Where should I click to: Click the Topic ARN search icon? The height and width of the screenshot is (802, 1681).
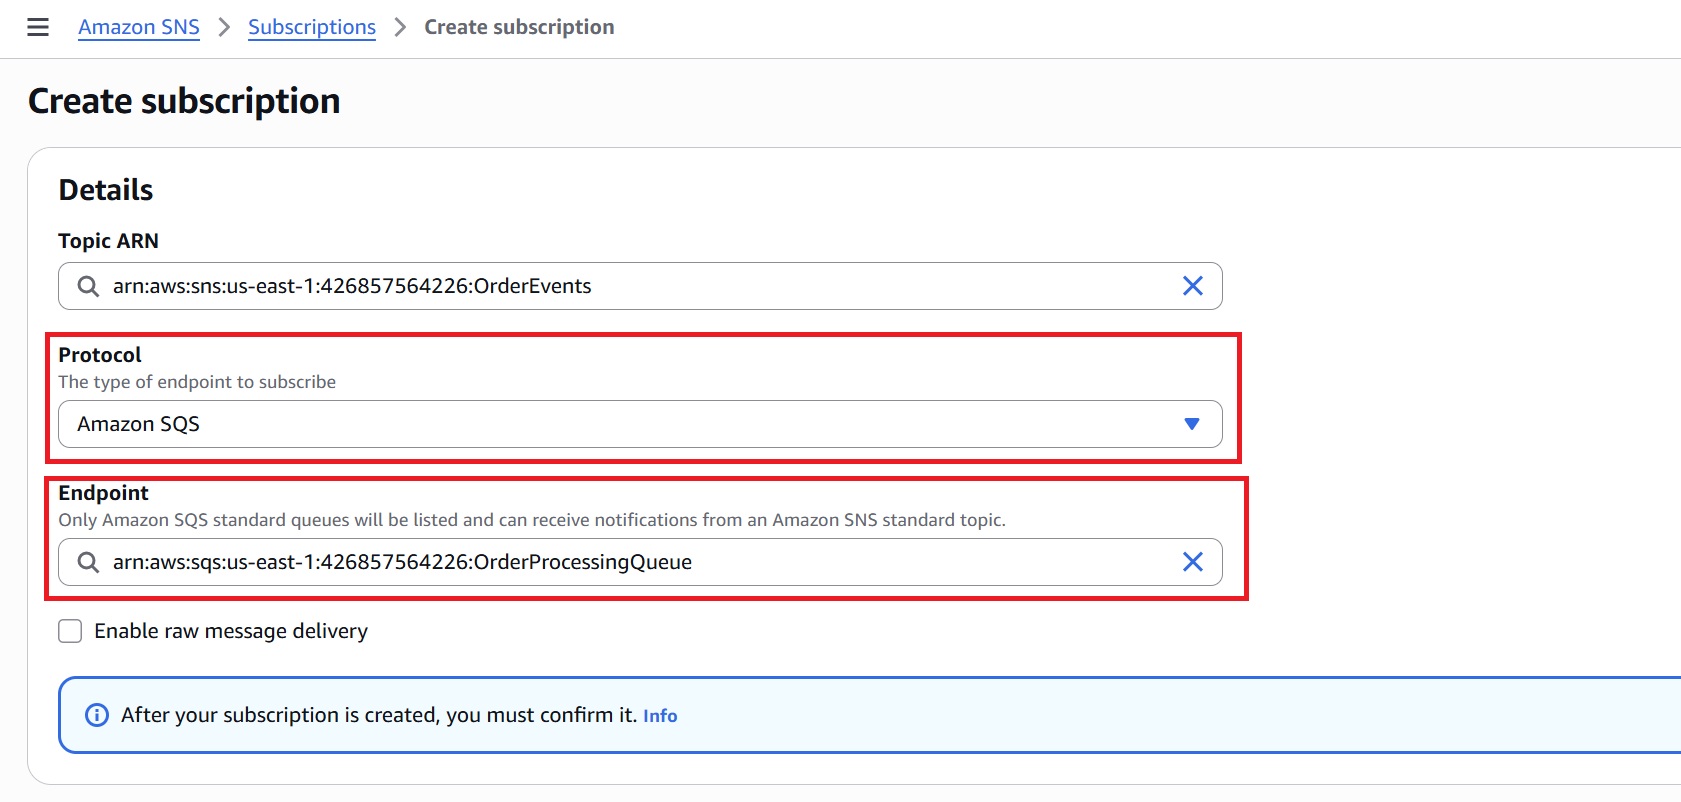tap(88, 286)
